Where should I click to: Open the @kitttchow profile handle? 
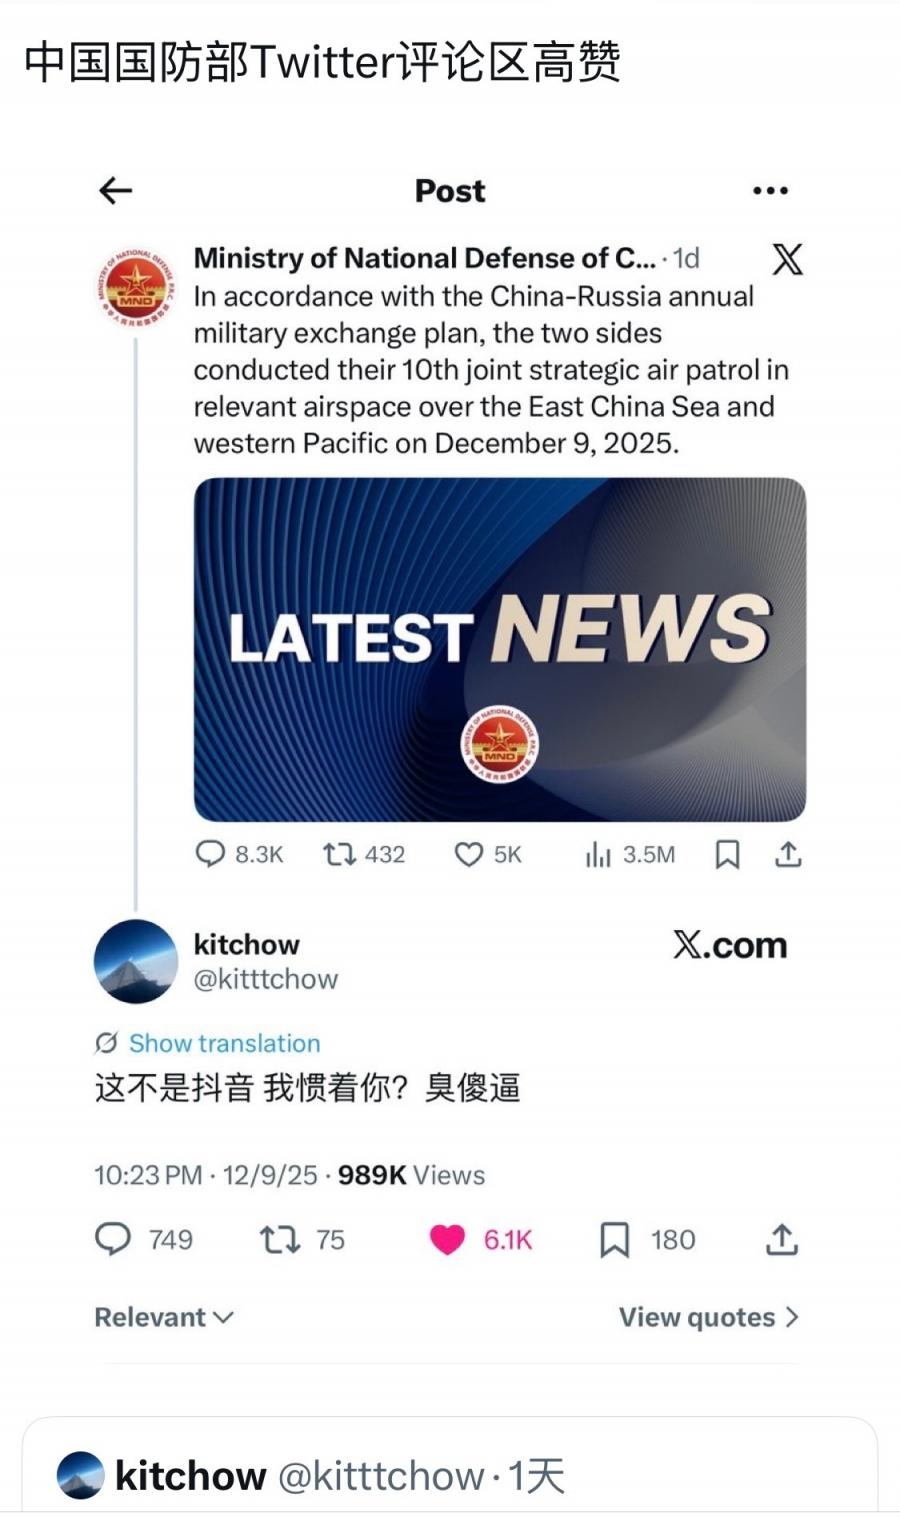click(266, 979)
